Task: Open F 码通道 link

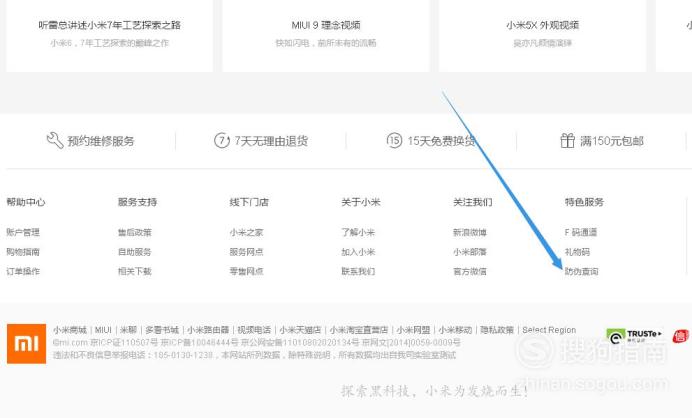Action: click(x=581, y=232)
